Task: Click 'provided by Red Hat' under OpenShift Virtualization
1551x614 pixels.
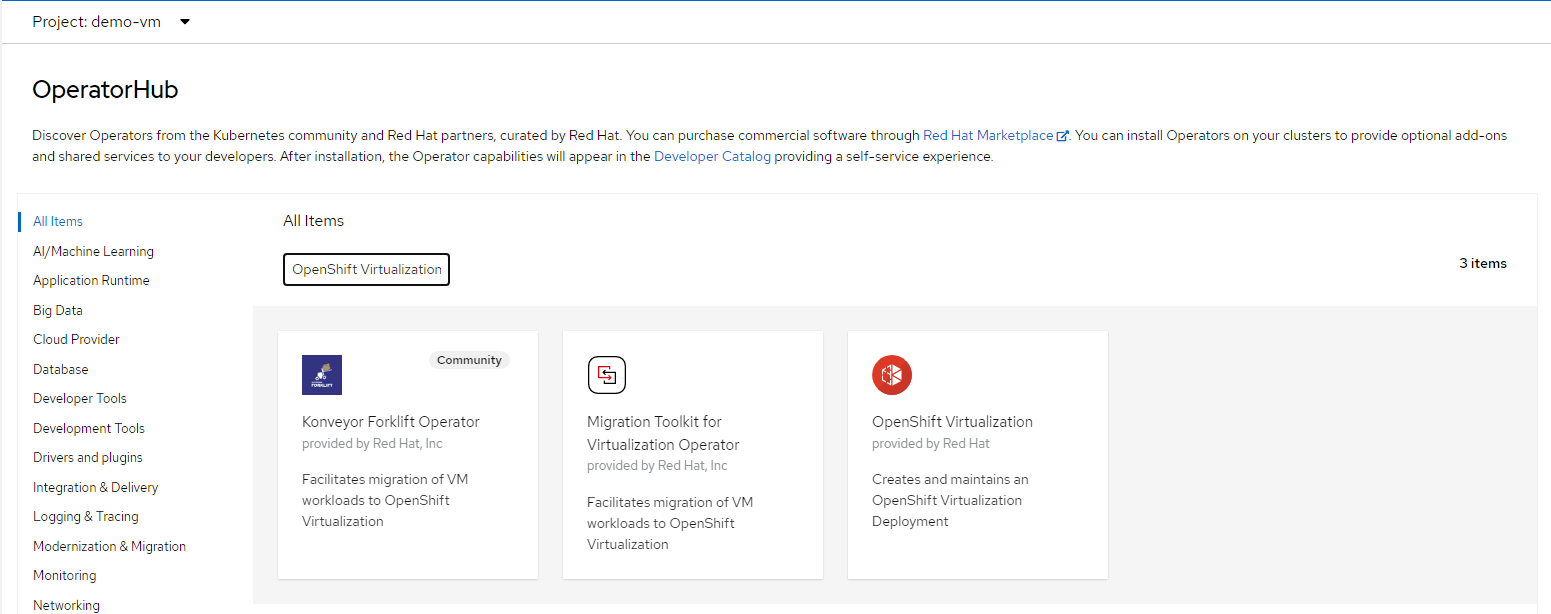Action: (x=931, y=444)
